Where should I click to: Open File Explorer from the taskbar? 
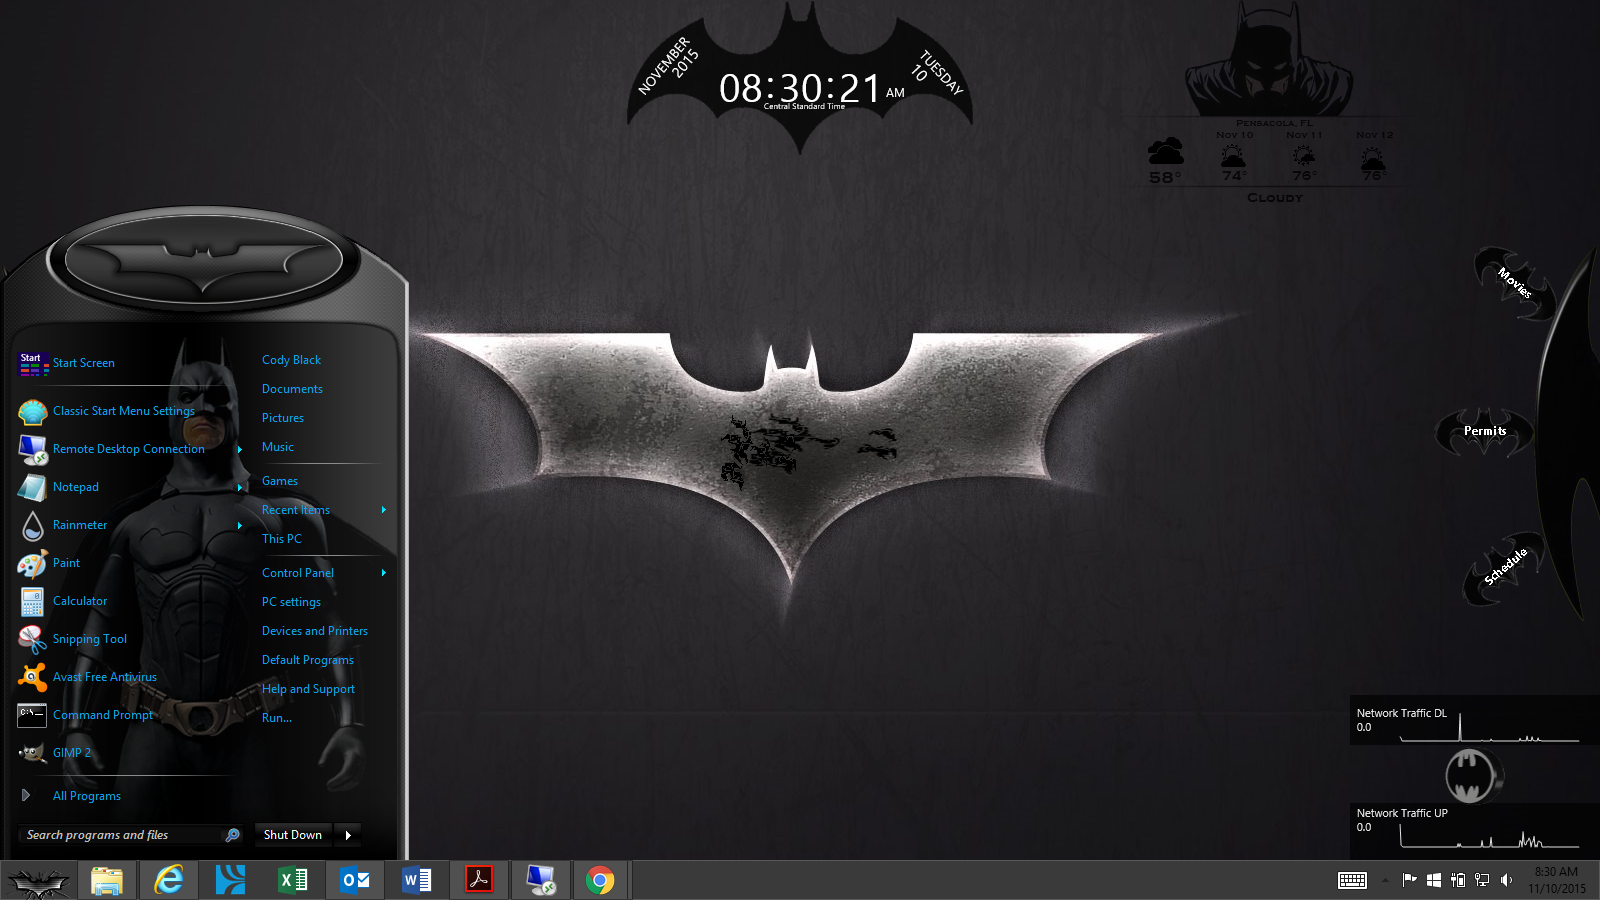107,880
